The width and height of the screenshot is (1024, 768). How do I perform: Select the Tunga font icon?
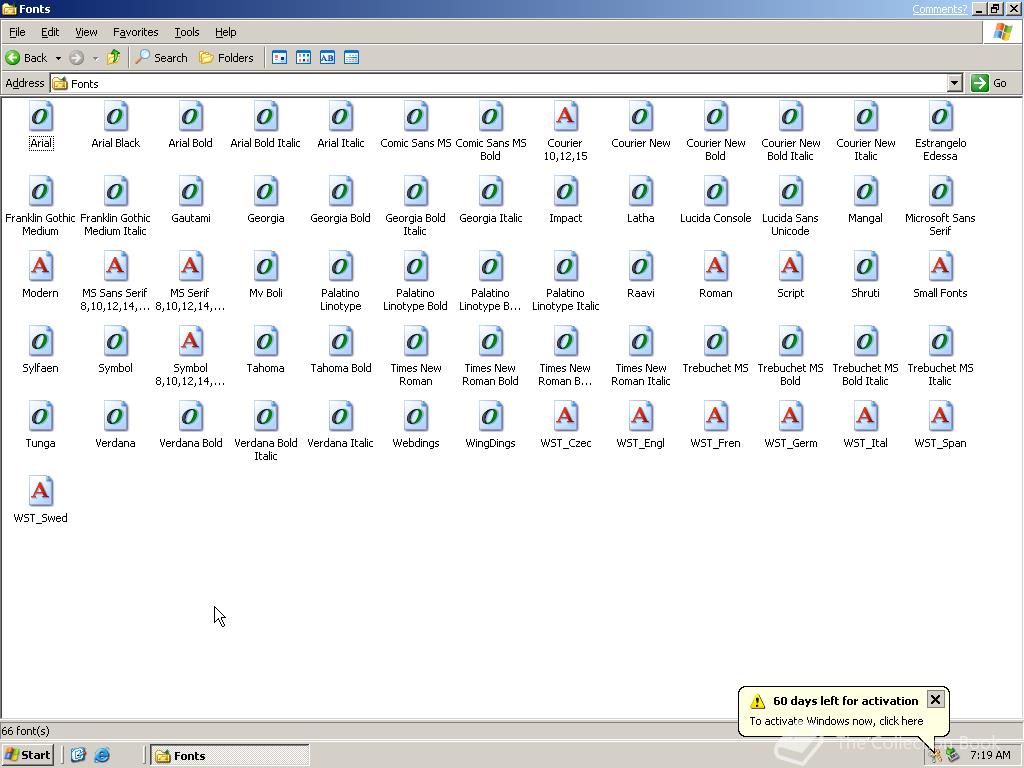click(x=40, y=417)
